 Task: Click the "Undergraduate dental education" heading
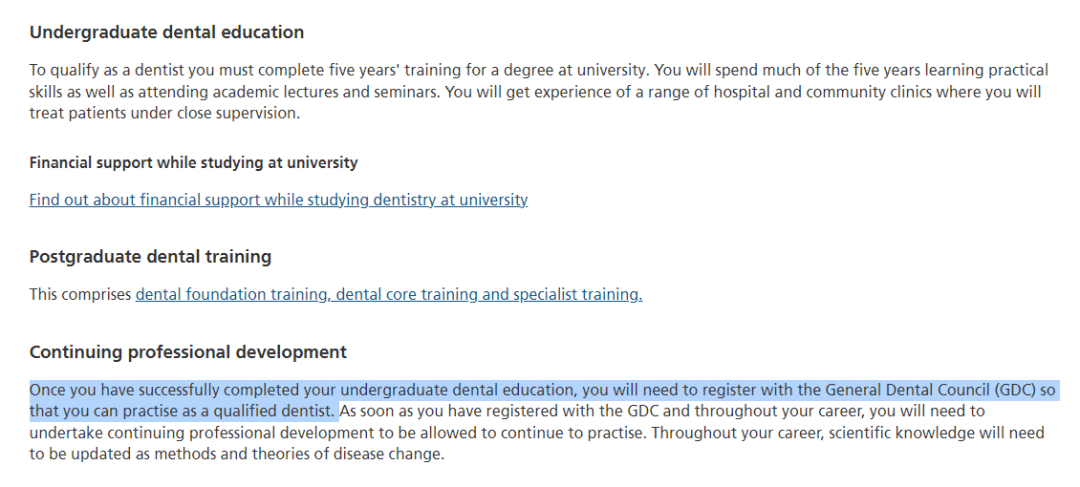pyautogui.click(x=166, y=33)
